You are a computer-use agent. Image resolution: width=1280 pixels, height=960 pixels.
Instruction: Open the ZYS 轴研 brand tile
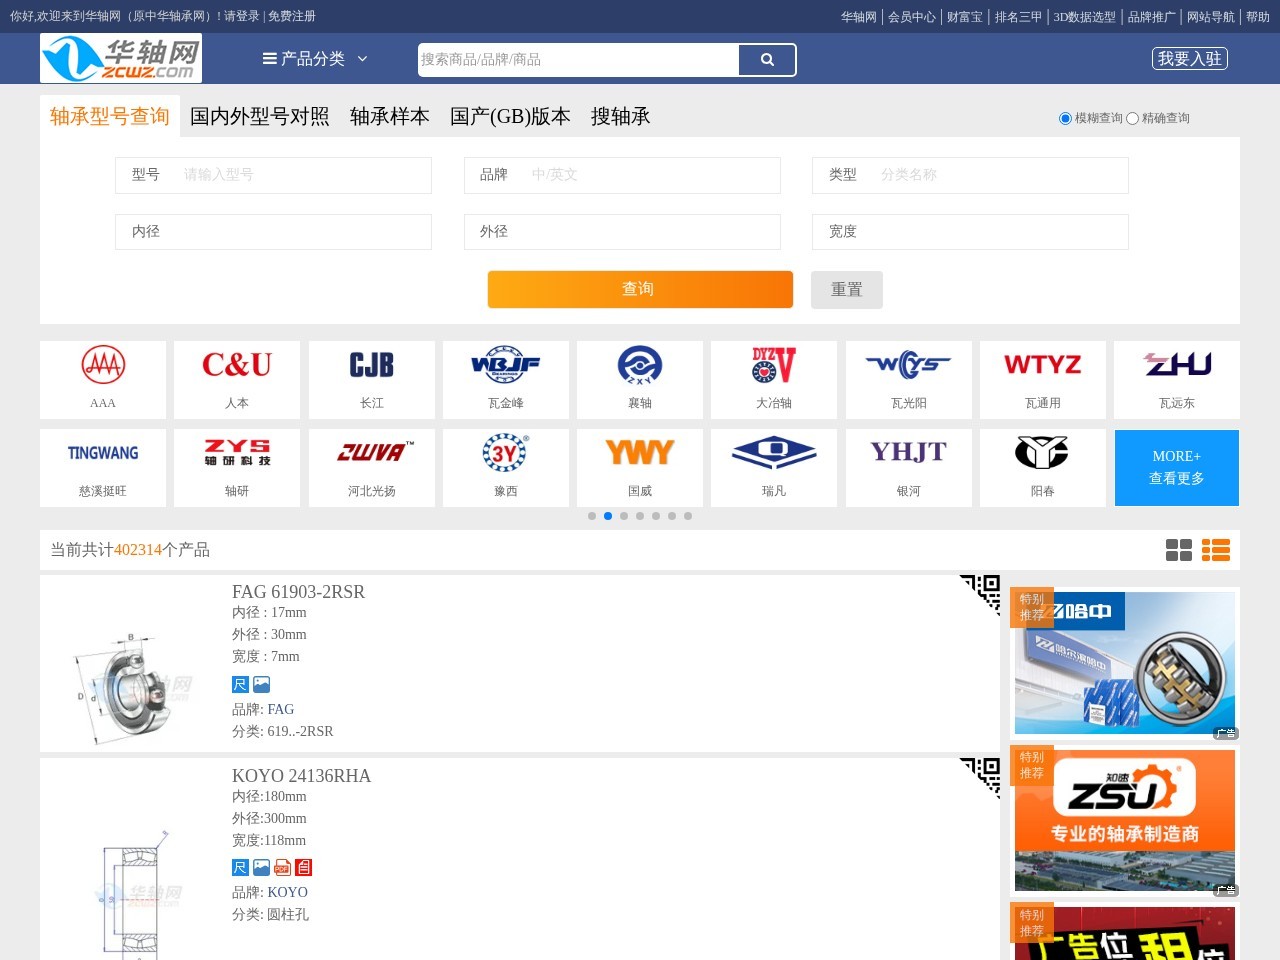(237, 468)
